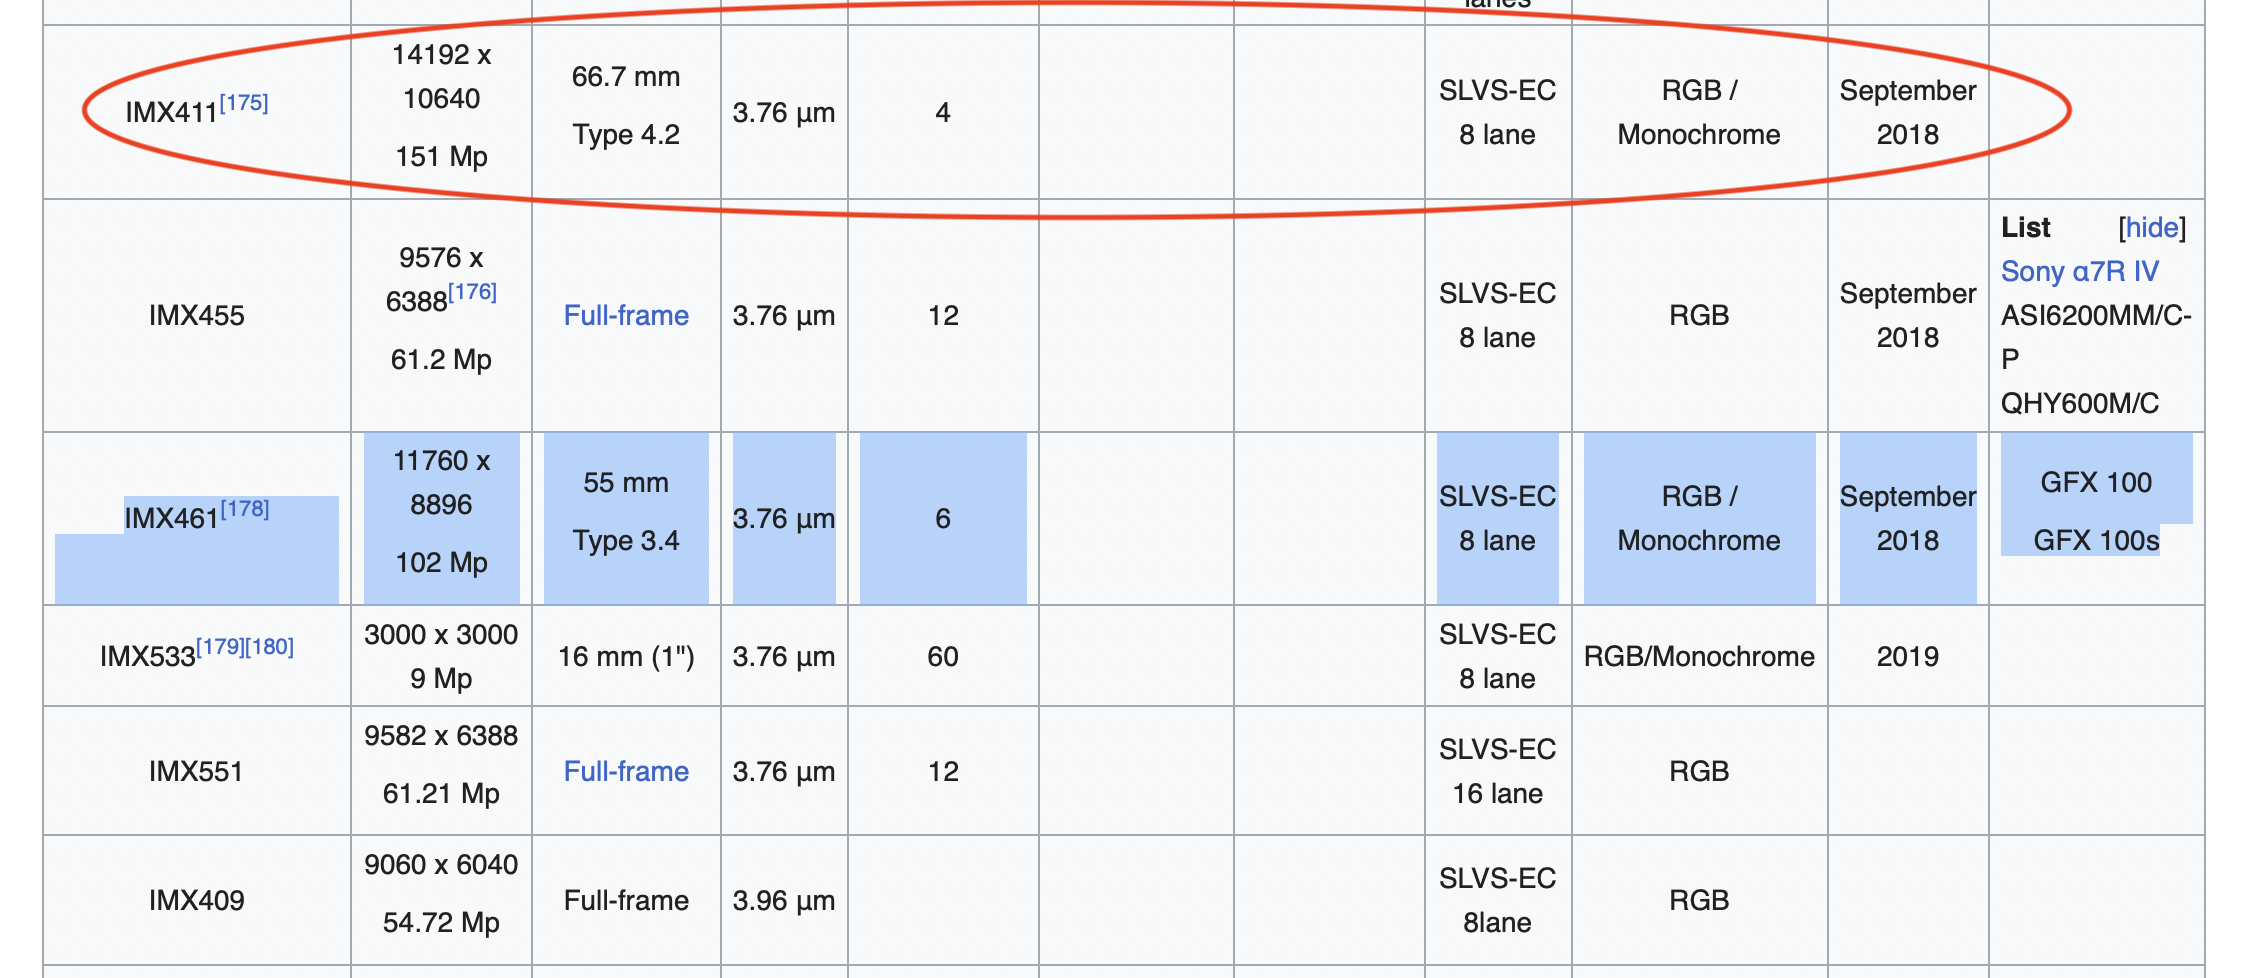
Task: Click the SLVS-EC 16 lane cell
Action: coord(1497,772)
